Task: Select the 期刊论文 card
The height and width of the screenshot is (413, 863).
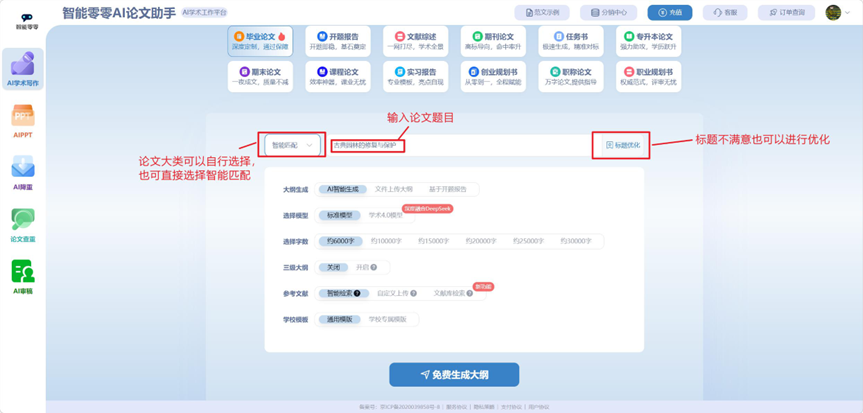Action: click(493, 41)
